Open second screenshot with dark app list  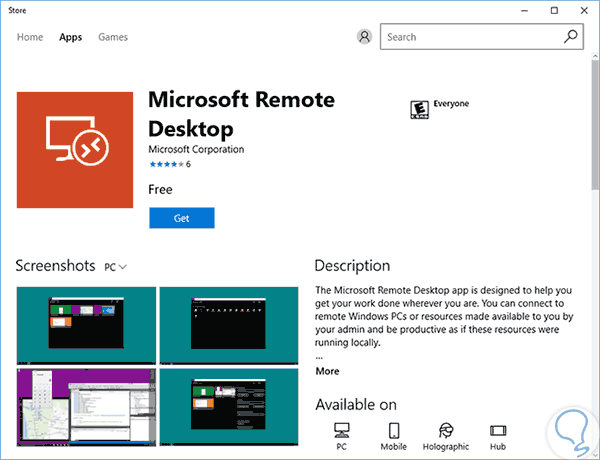229,325
